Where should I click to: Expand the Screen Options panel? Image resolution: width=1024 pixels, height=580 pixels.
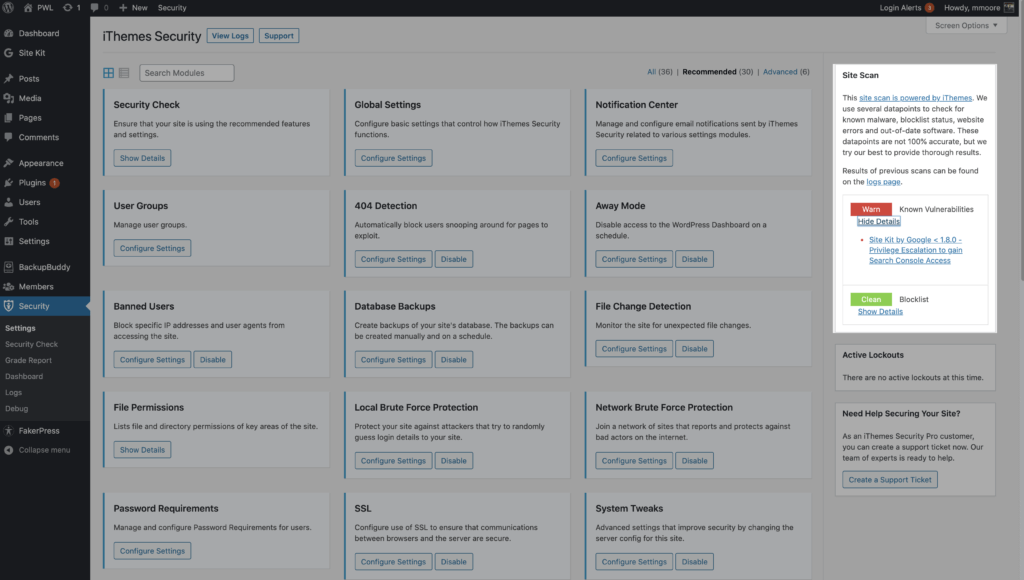(966, 25)
